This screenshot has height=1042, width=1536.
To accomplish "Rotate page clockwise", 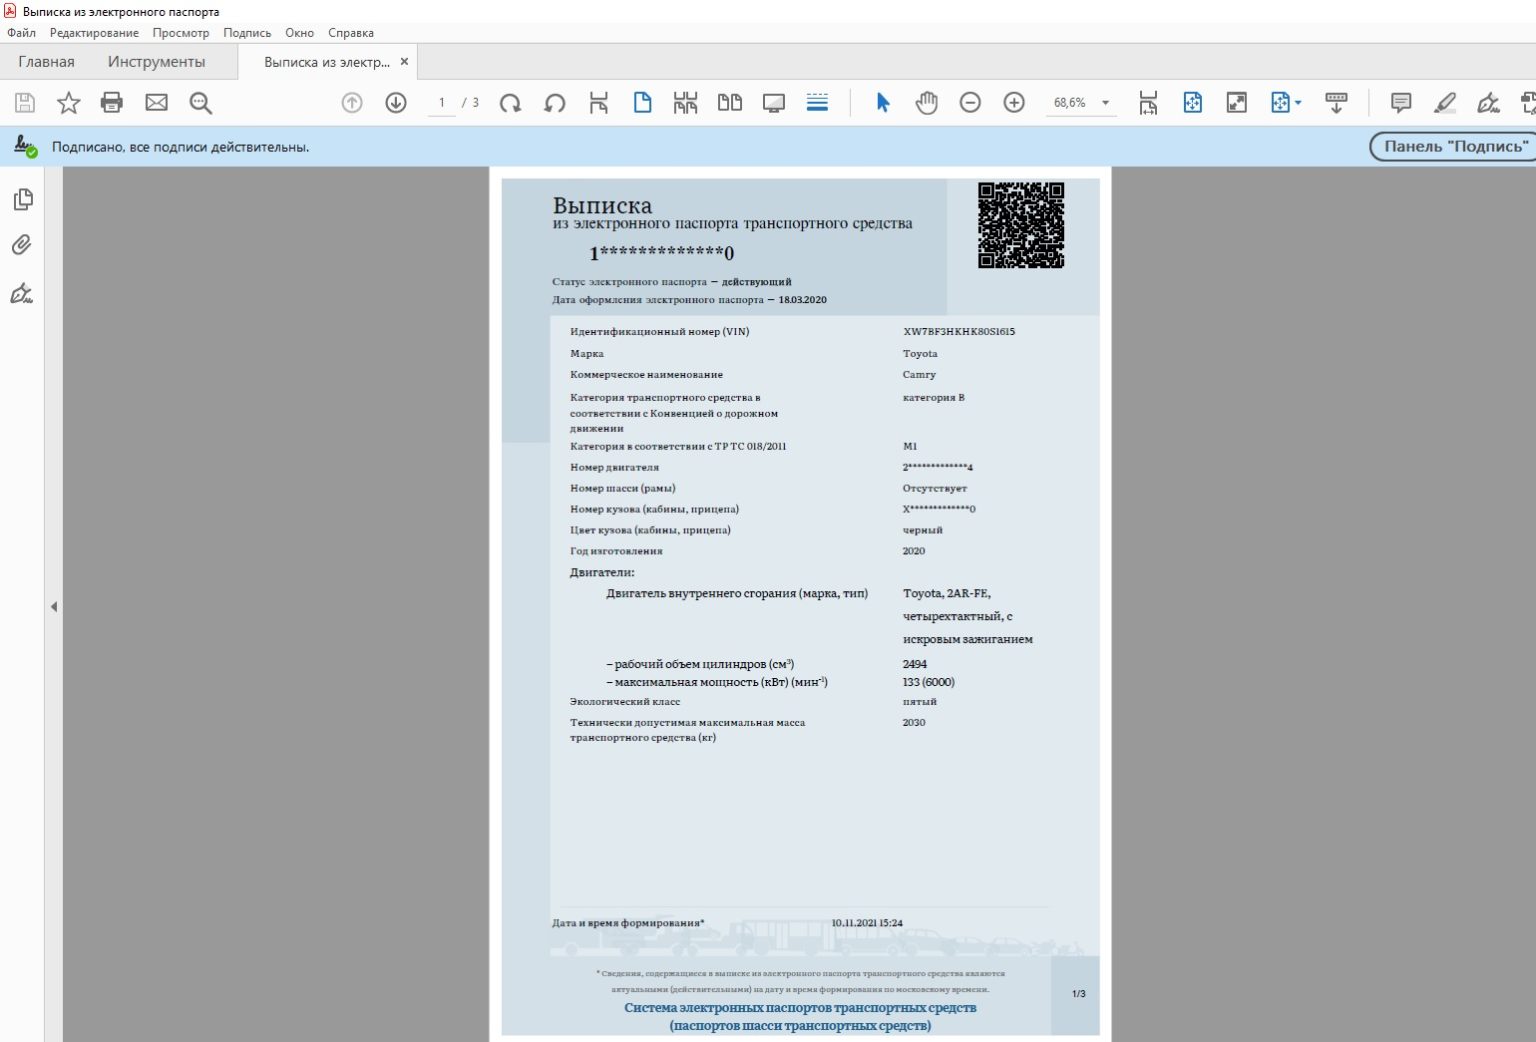I will coord(510,102).
